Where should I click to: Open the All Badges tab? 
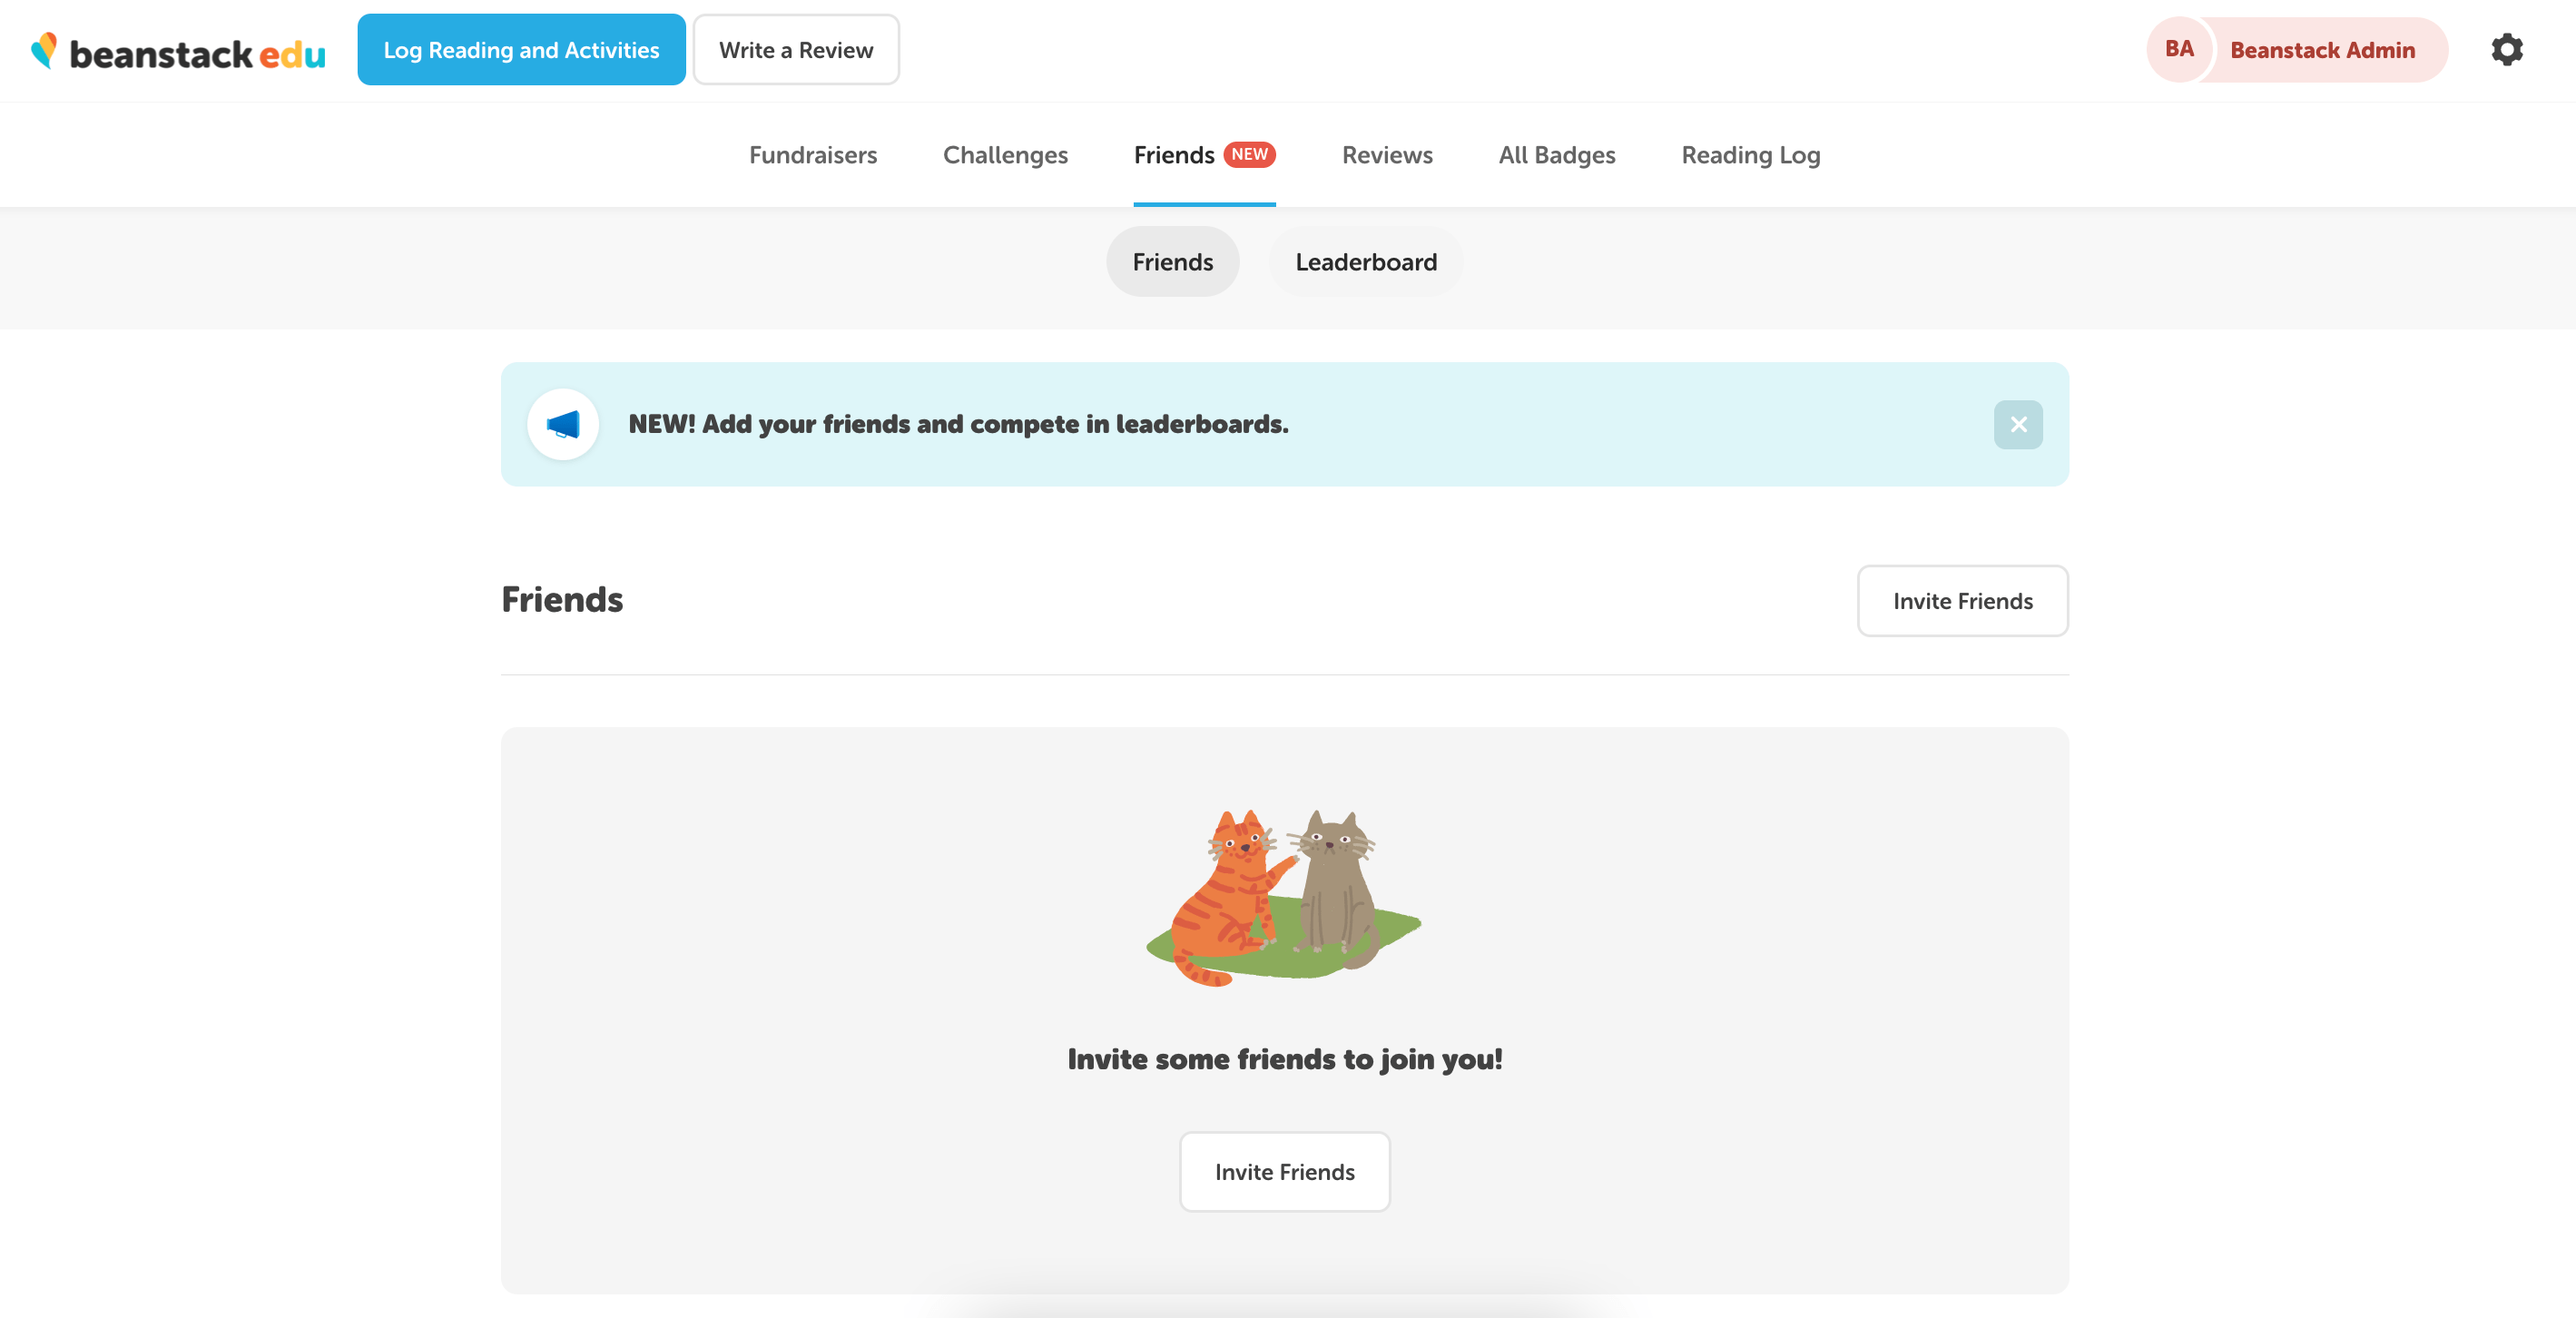pyautogui.click(x=1556, y=155)
